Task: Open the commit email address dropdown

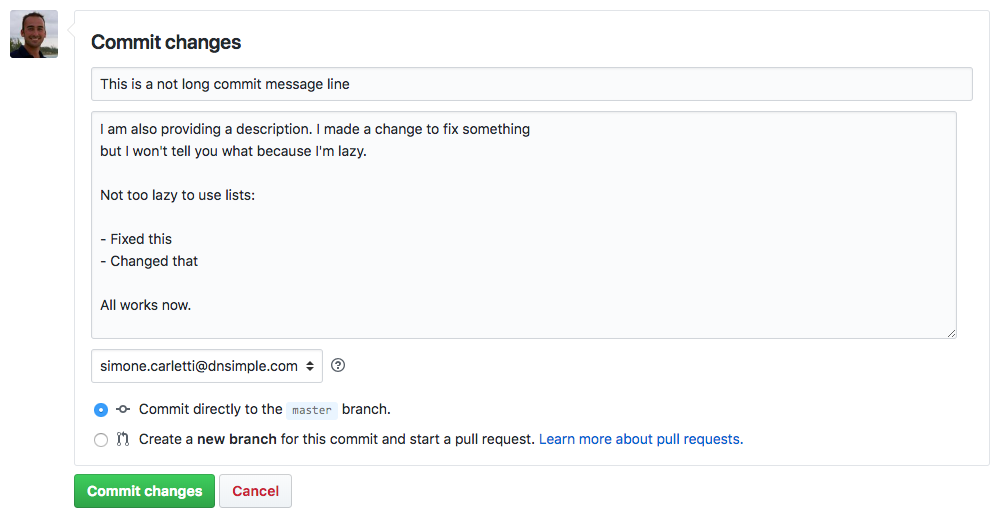Action: tap(206, 366)
